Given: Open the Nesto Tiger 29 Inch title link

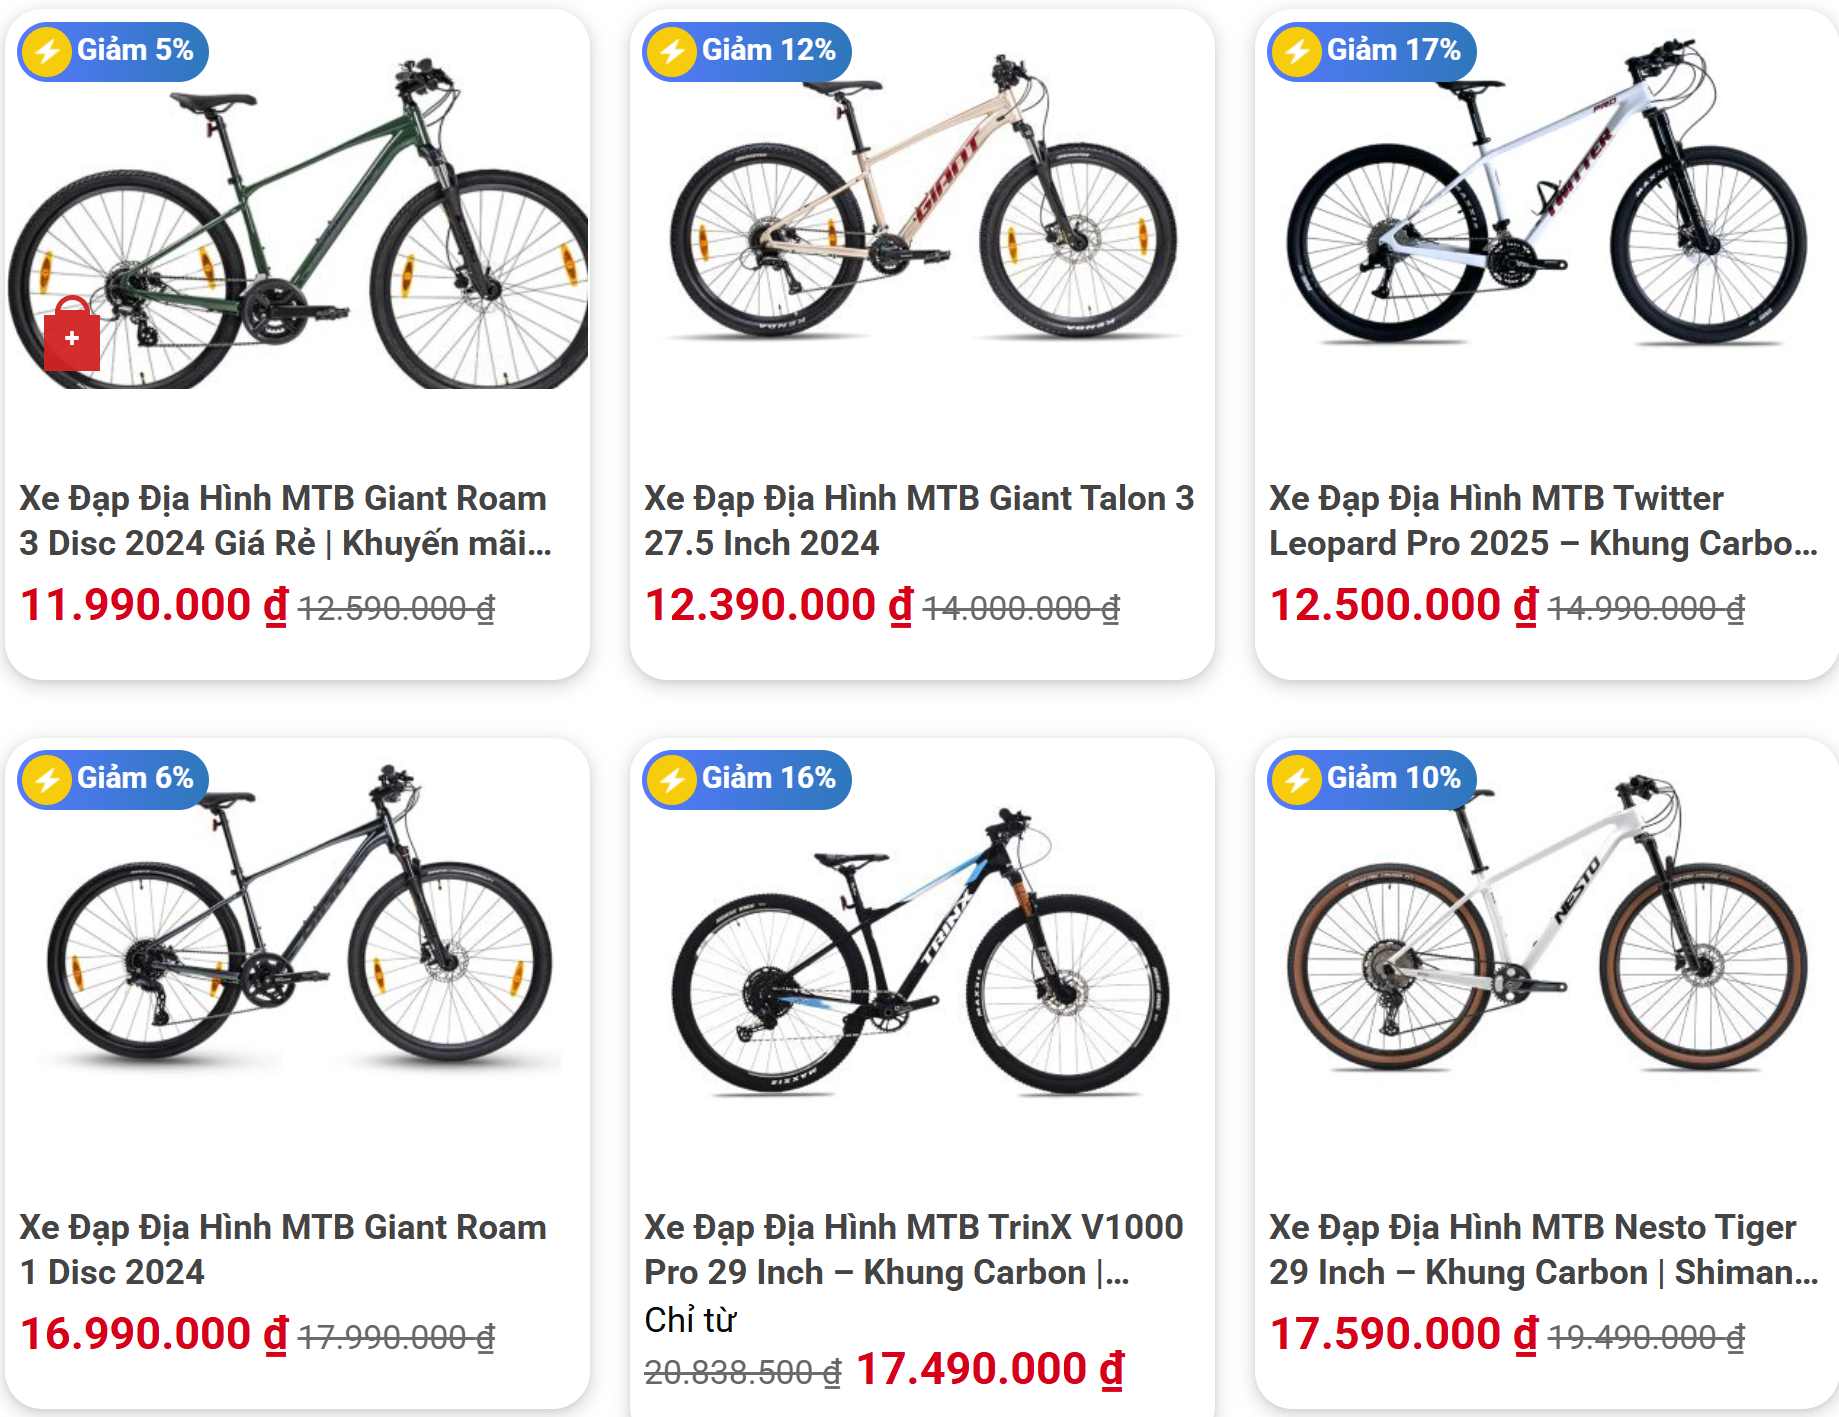Looking at the screenshot, I should click(x=1543, y=1249).
